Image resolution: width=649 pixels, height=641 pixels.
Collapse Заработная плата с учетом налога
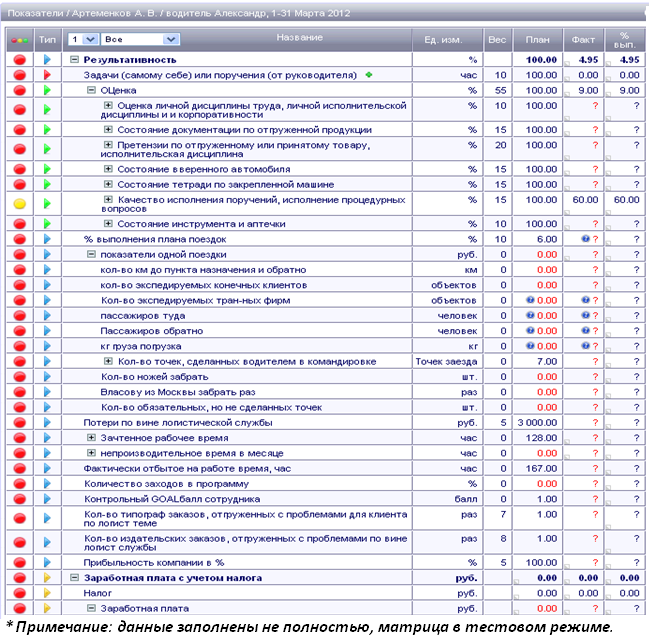click(x=74, y=578)
